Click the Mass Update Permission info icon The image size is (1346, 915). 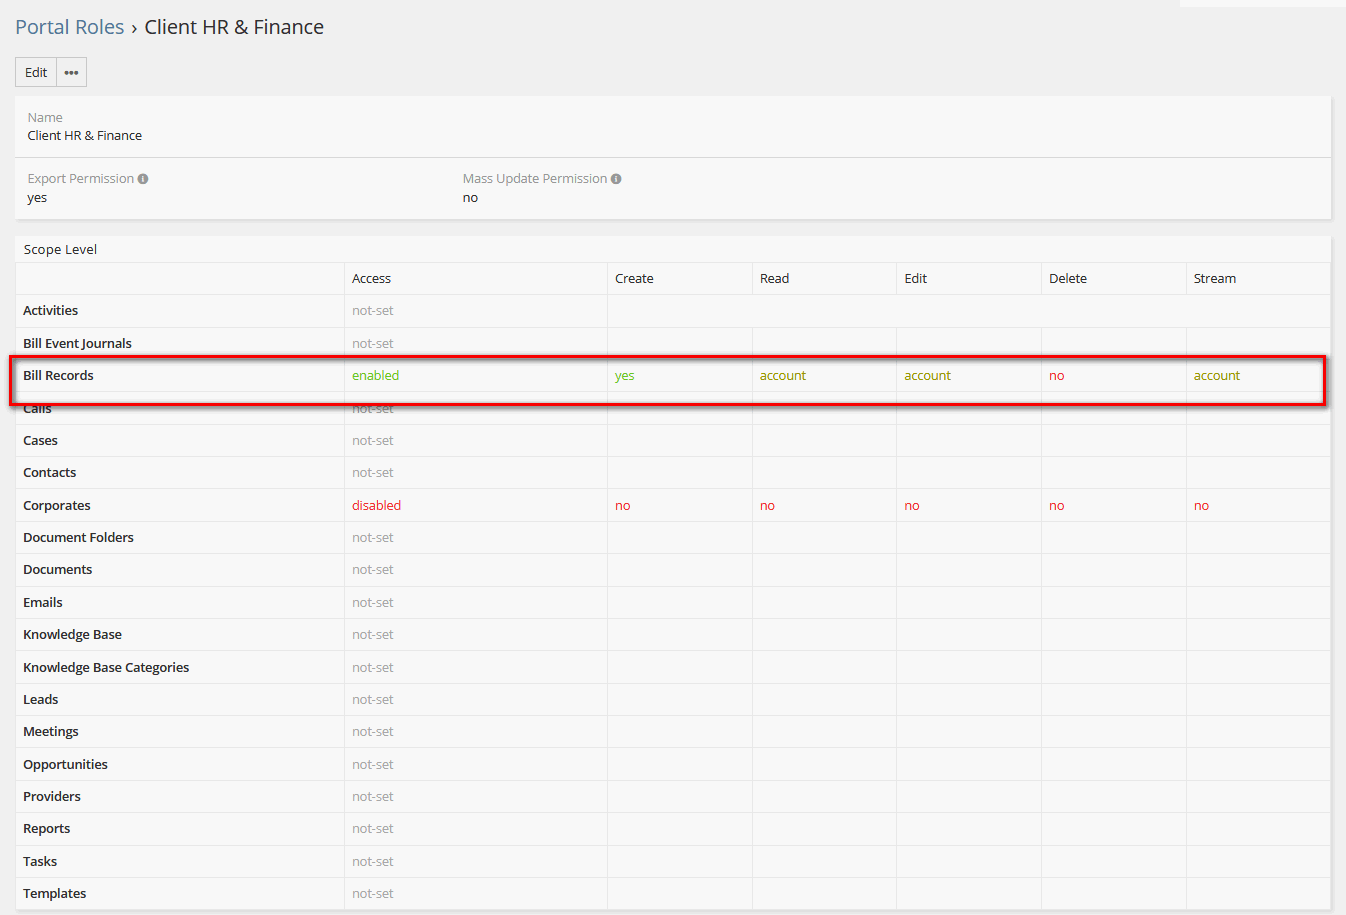coord(616,179)
